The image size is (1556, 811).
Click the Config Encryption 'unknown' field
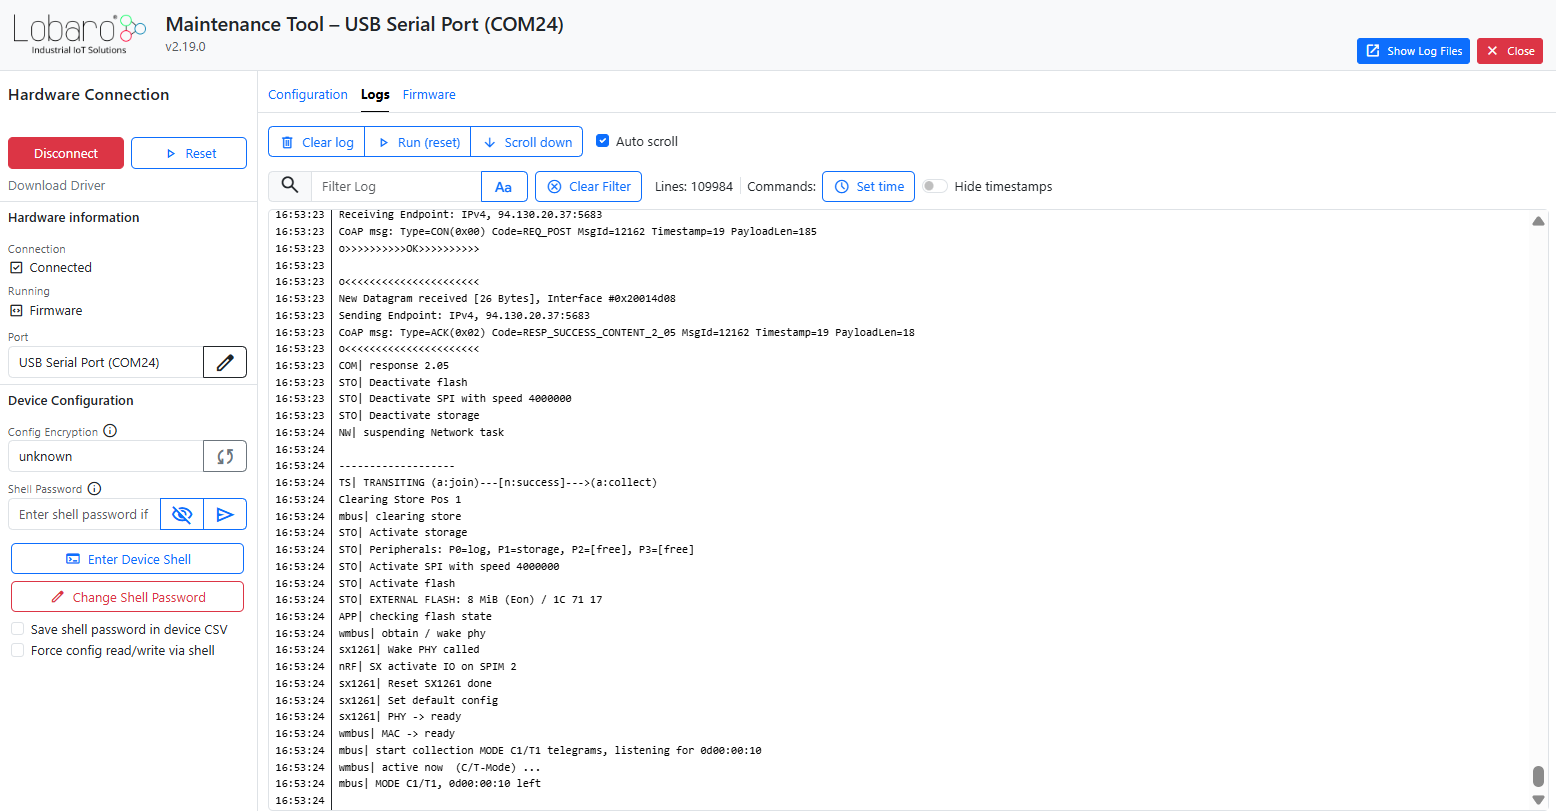click(x=105, y=456)
